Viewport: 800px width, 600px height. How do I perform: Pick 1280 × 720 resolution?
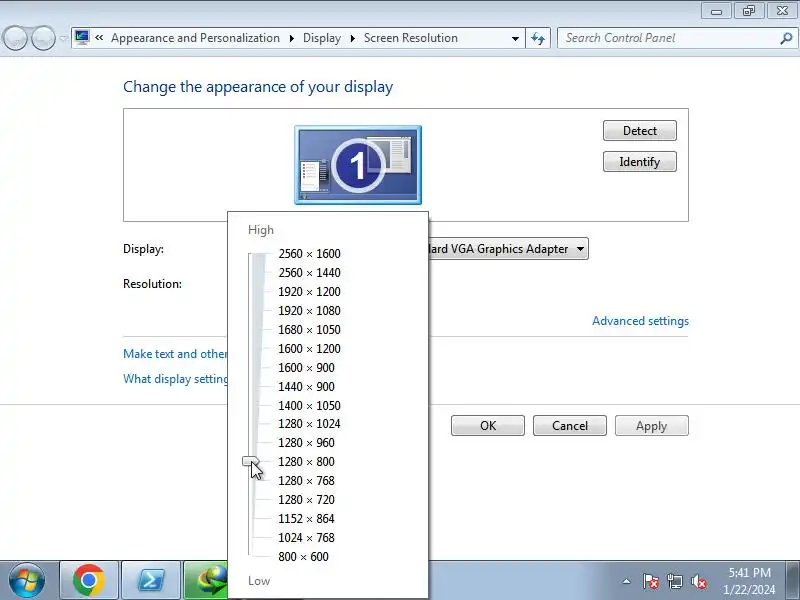click(306, 499)
